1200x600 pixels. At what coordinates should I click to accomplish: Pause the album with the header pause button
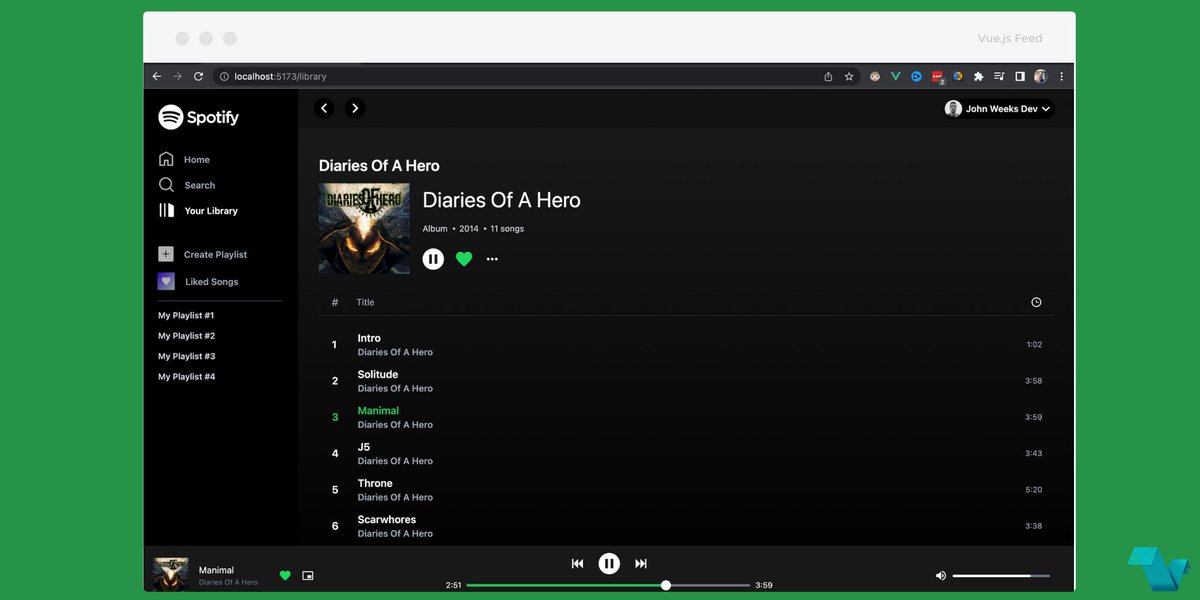coord(433,259)
